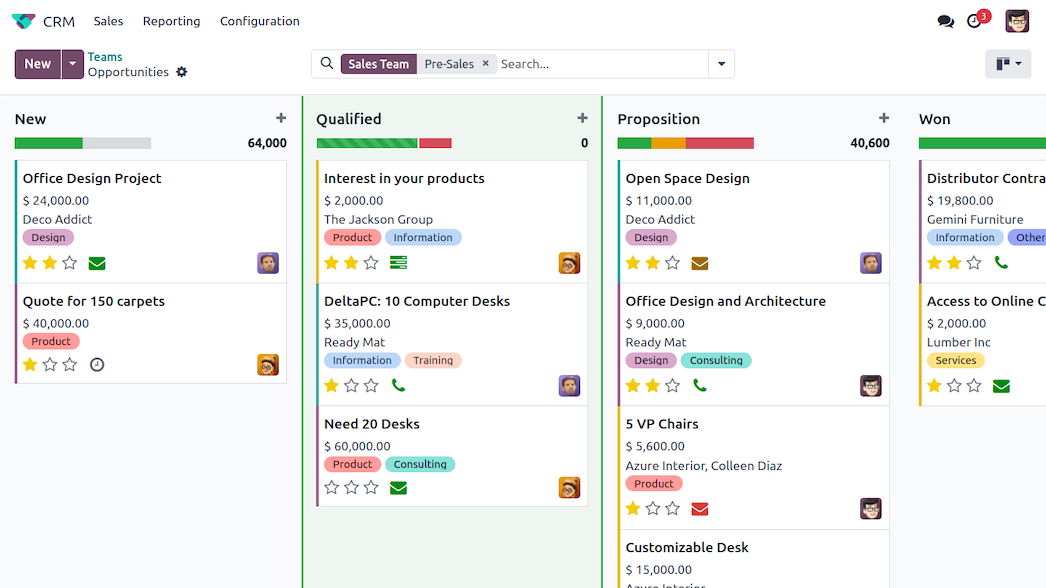The height and width of the screenshot is (588, 1046).
Task: Set second priority star on Quote for 150 carpets
Action: click(50, 364)
